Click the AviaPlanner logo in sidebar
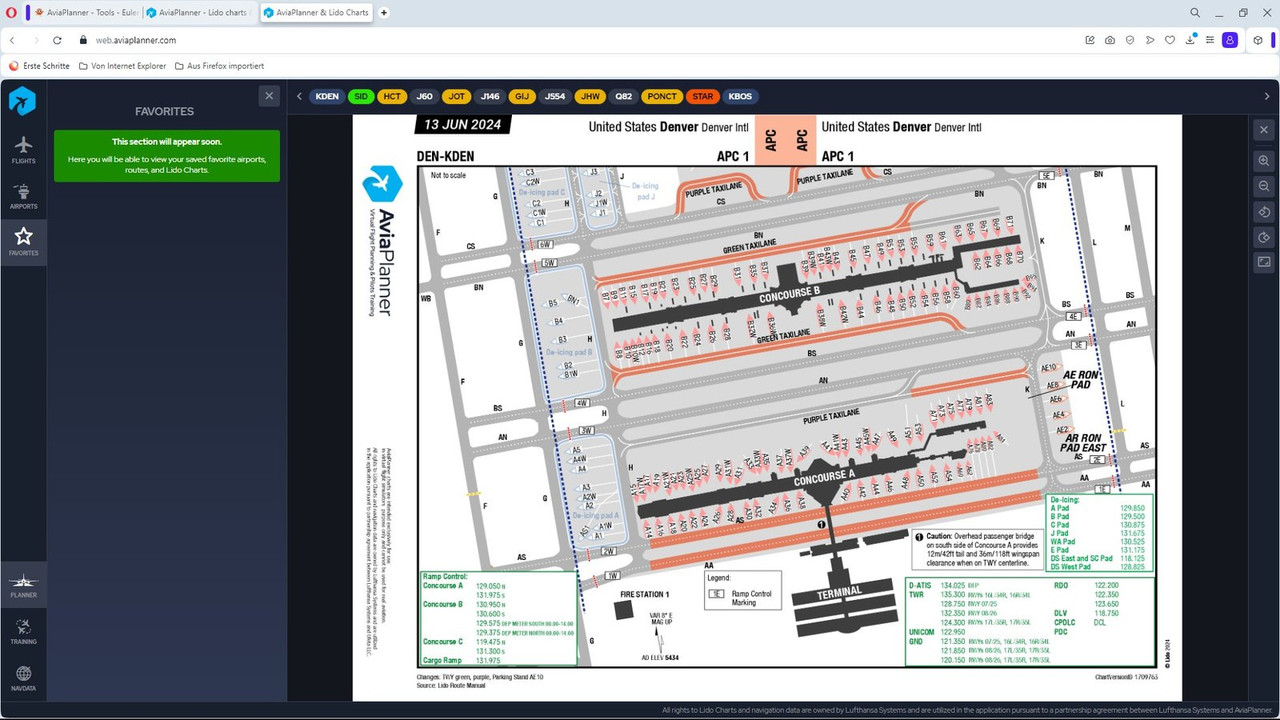The height and width of the screenshot is (720, 1280). point(22,101)
